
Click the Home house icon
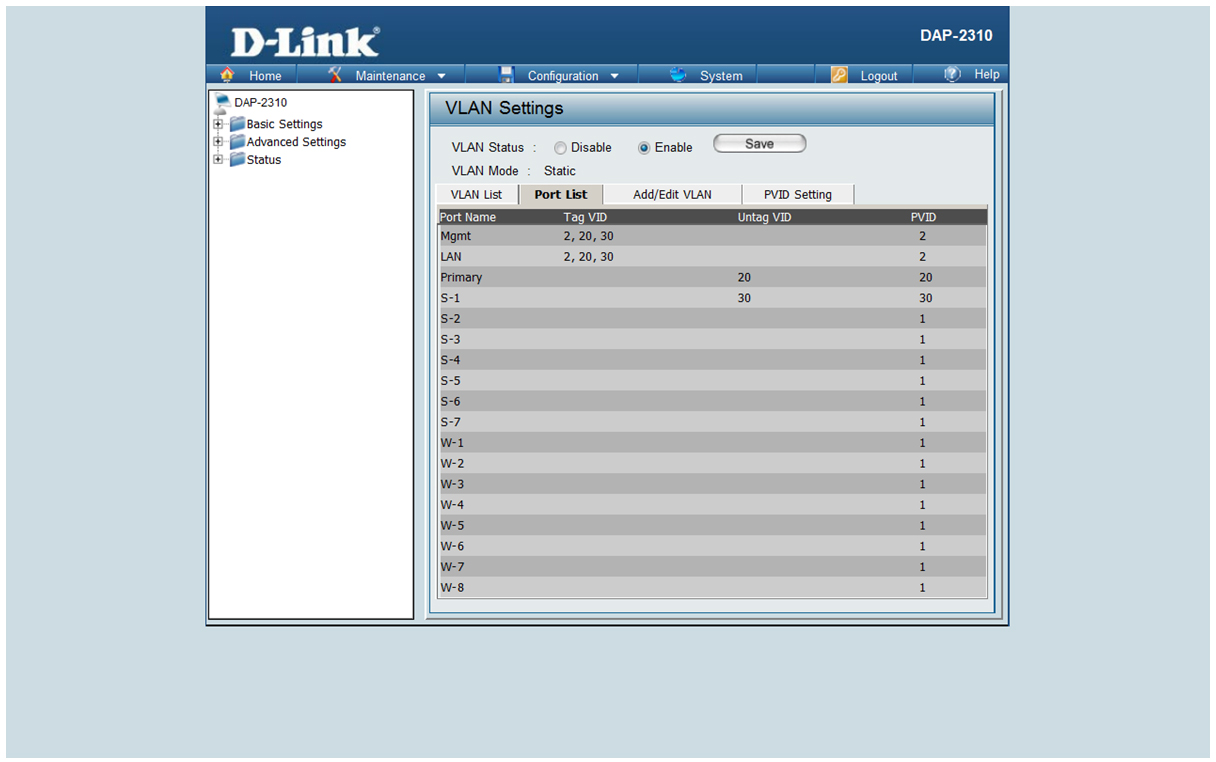227,75
